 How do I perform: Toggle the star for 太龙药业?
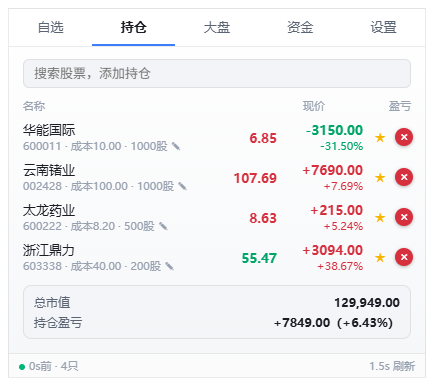pos(380,217)
